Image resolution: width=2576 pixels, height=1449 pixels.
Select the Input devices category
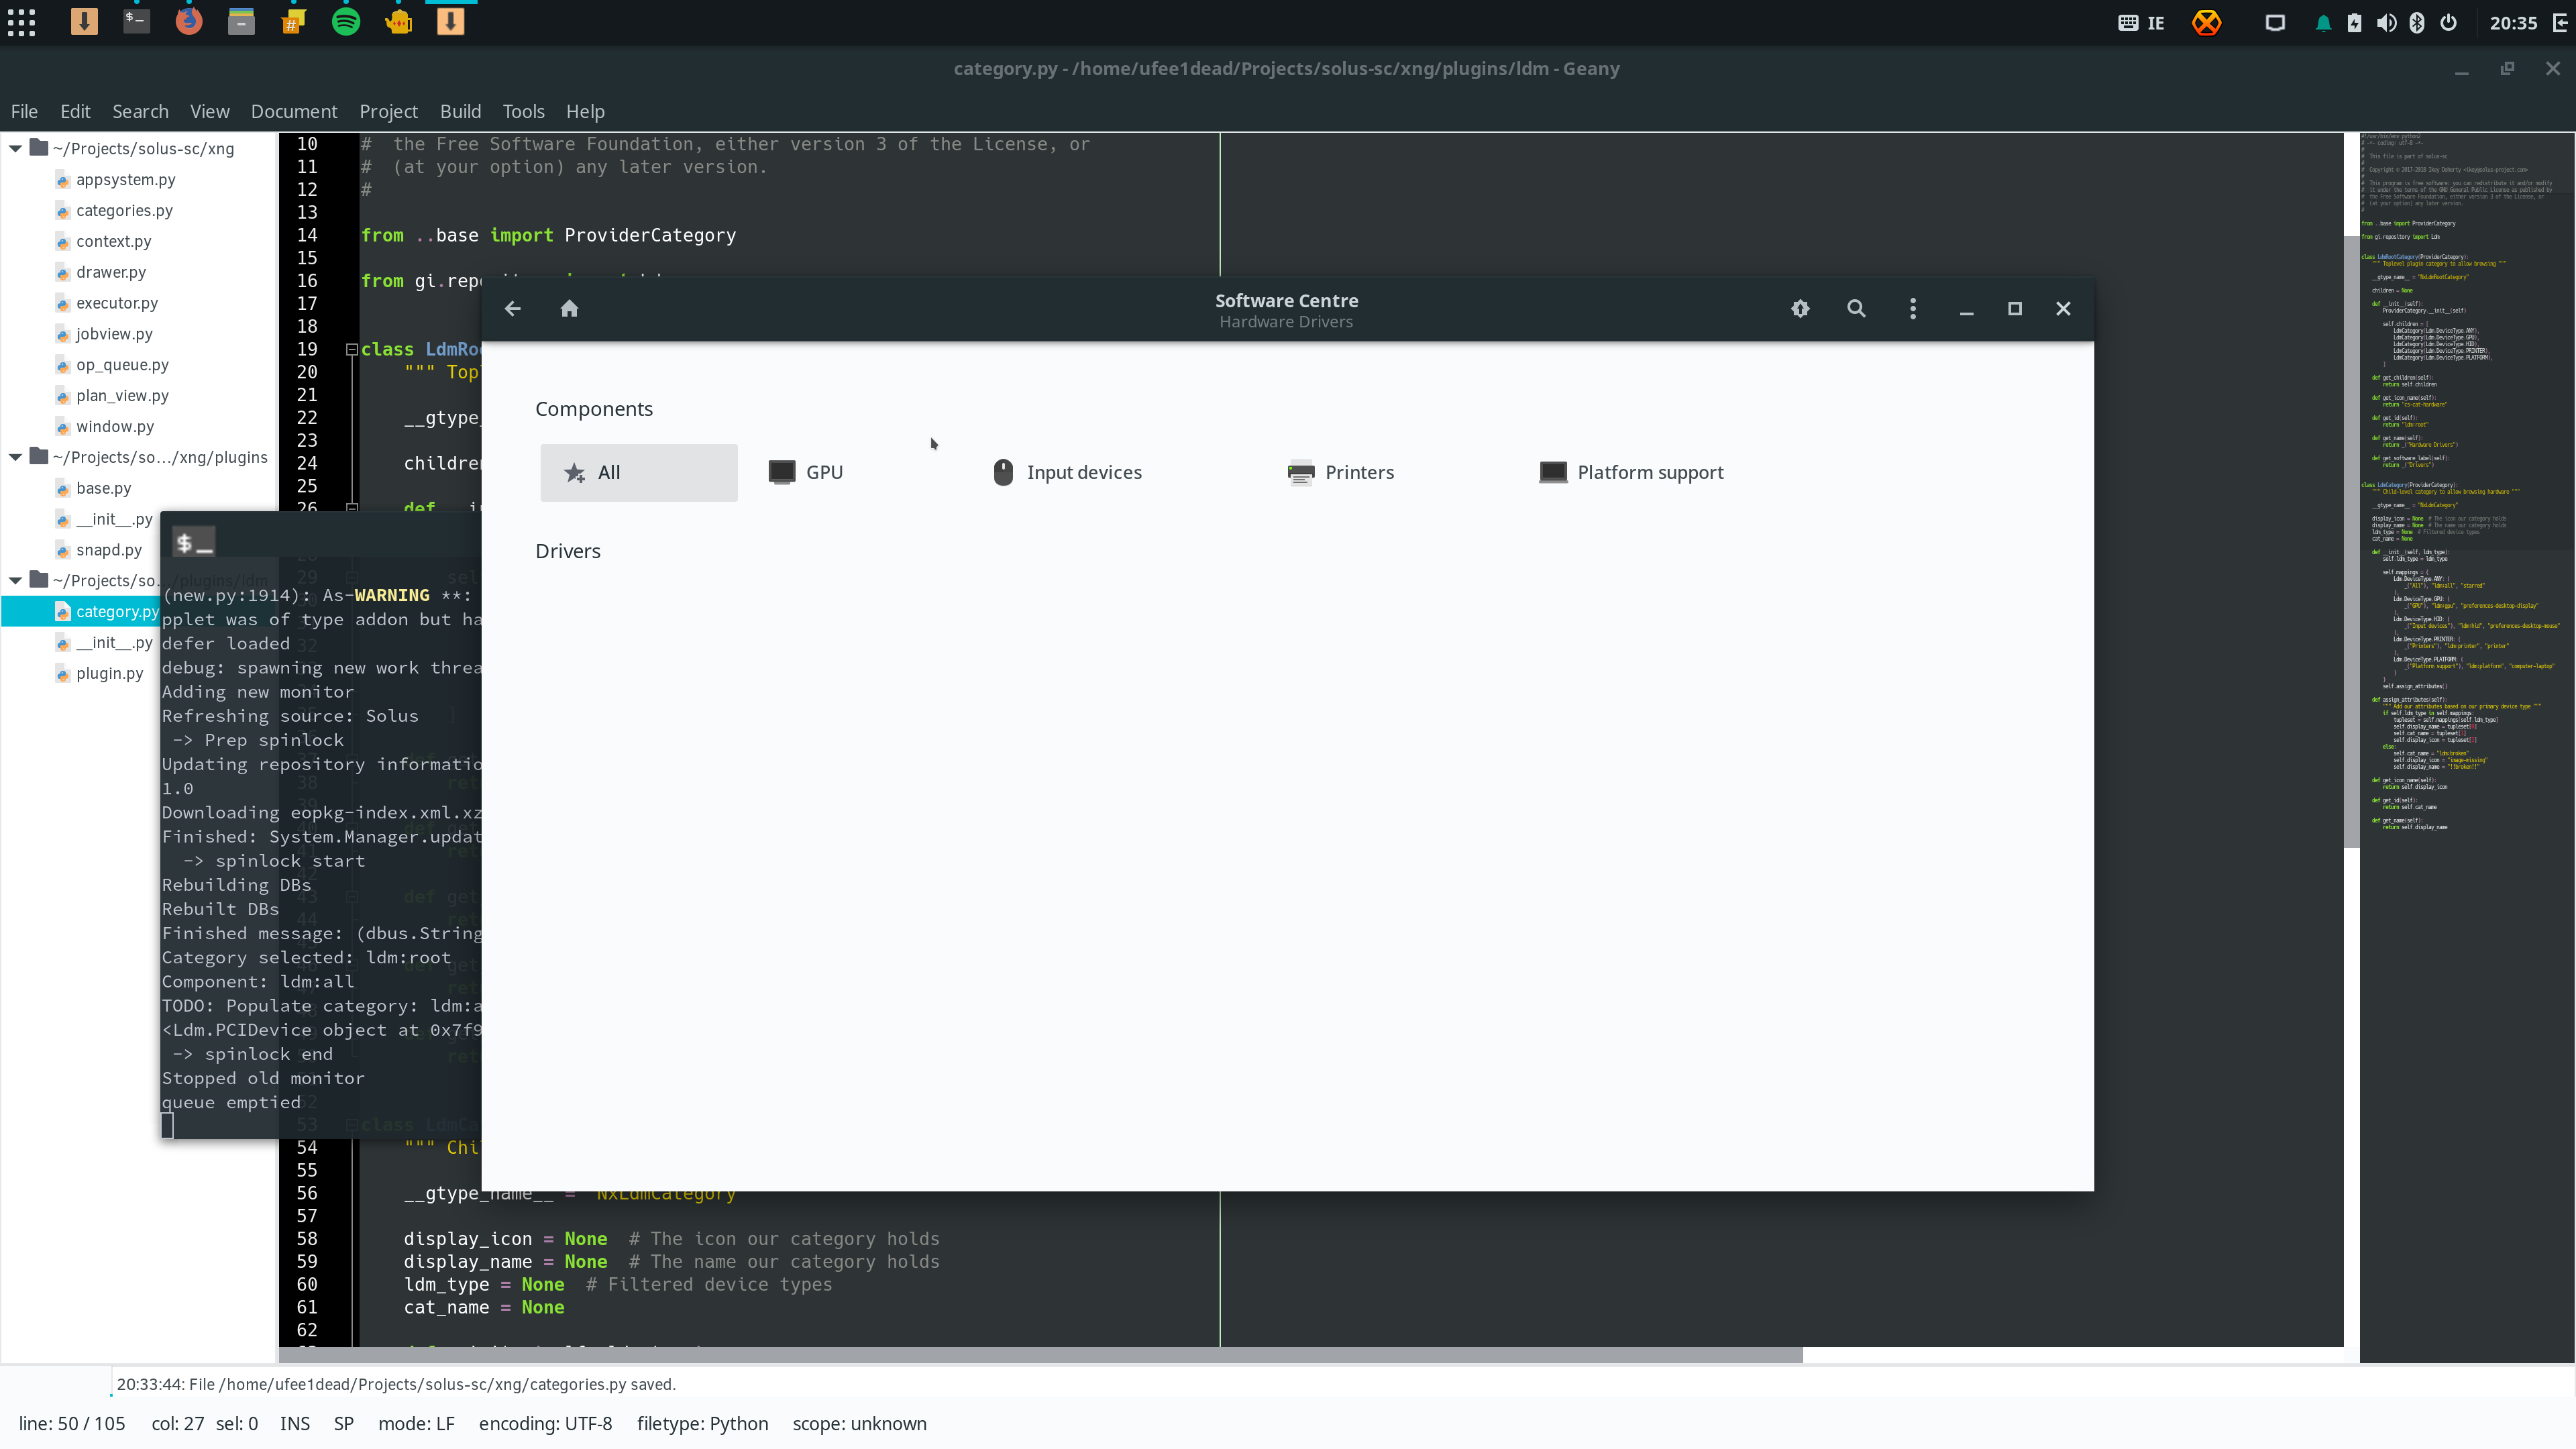coord(1067,472)
